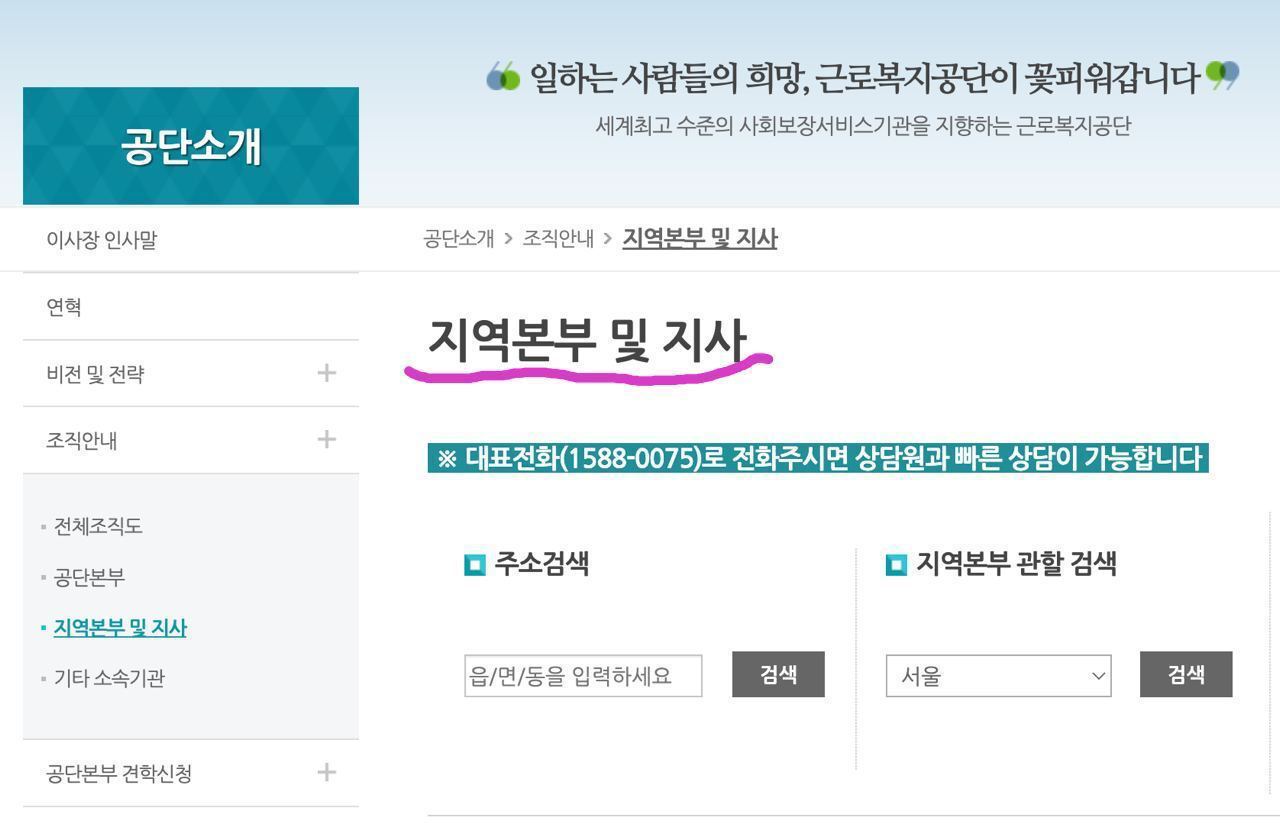Click the 주소검색 square bullet icon
The width and height of the screenshot is (1280, 831).
tap(475, 565)
